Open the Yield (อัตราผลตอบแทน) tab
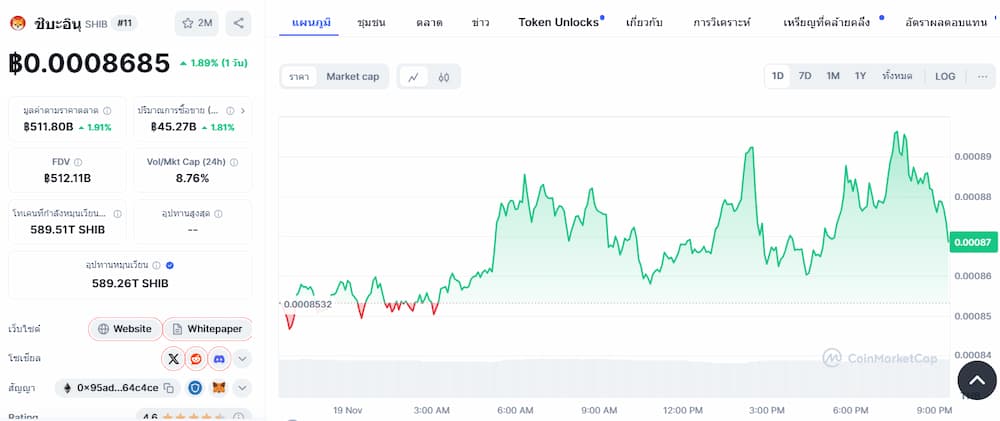The width and height of the screenshot is (1000, 421). tap(946, 22)
